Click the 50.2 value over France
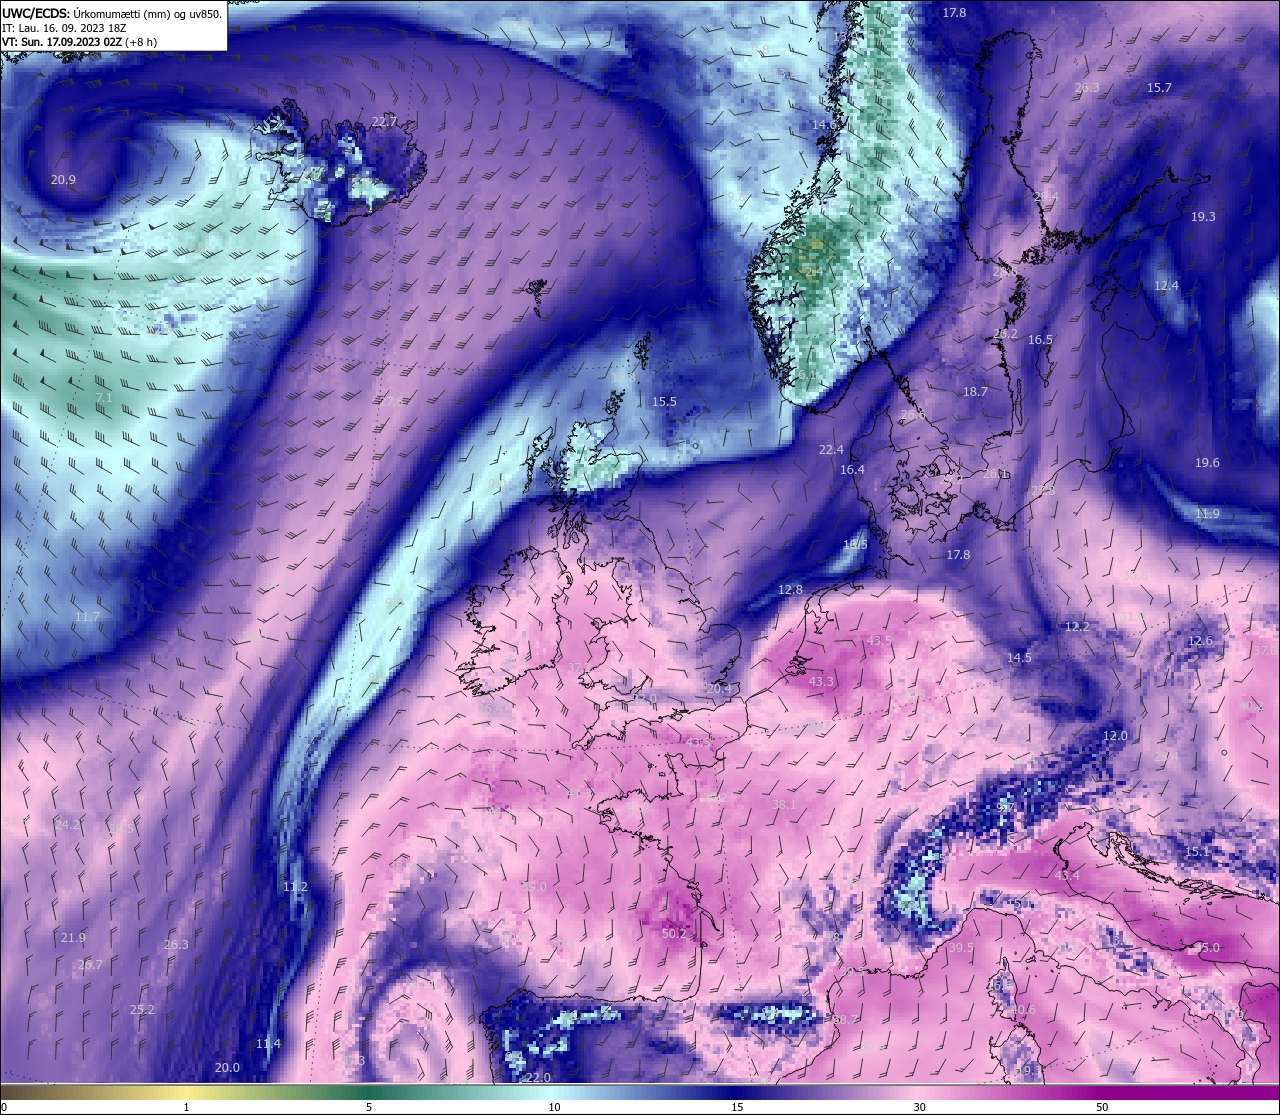Screen dimensions: 1280x1115 [x=675, y=934]
